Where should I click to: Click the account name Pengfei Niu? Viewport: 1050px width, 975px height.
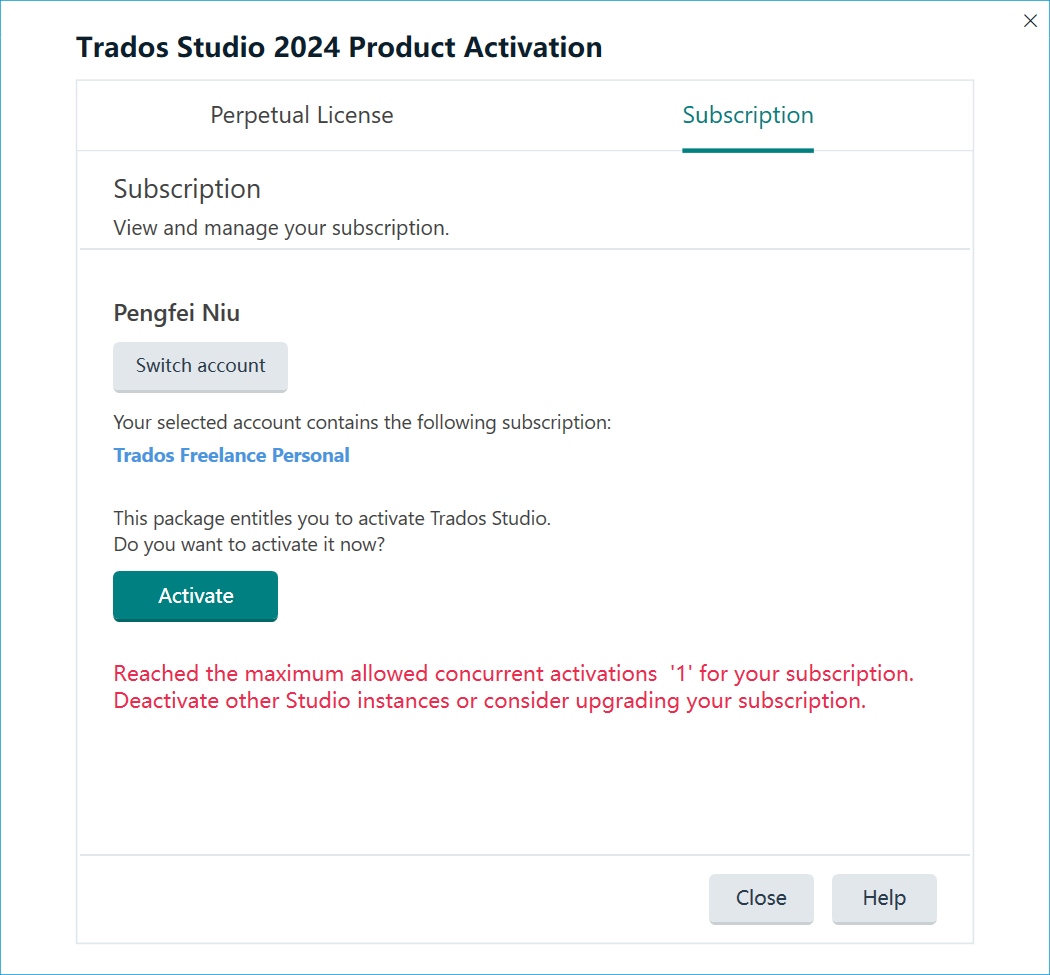click(176, 313)
